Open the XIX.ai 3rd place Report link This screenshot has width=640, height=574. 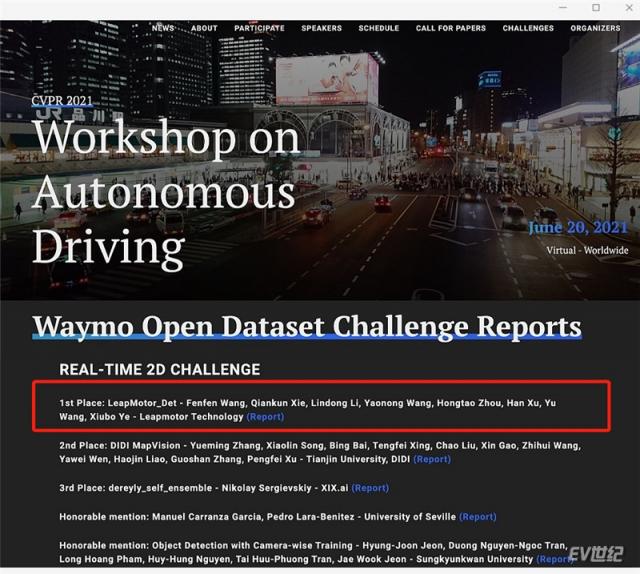370,488
